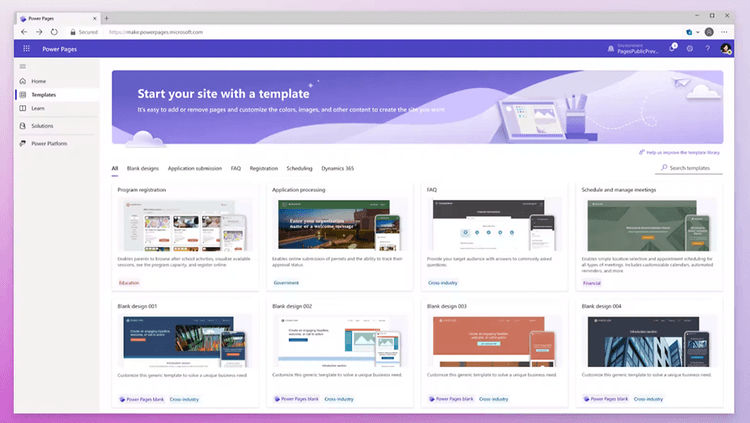Click the environment icon in header

611,48
